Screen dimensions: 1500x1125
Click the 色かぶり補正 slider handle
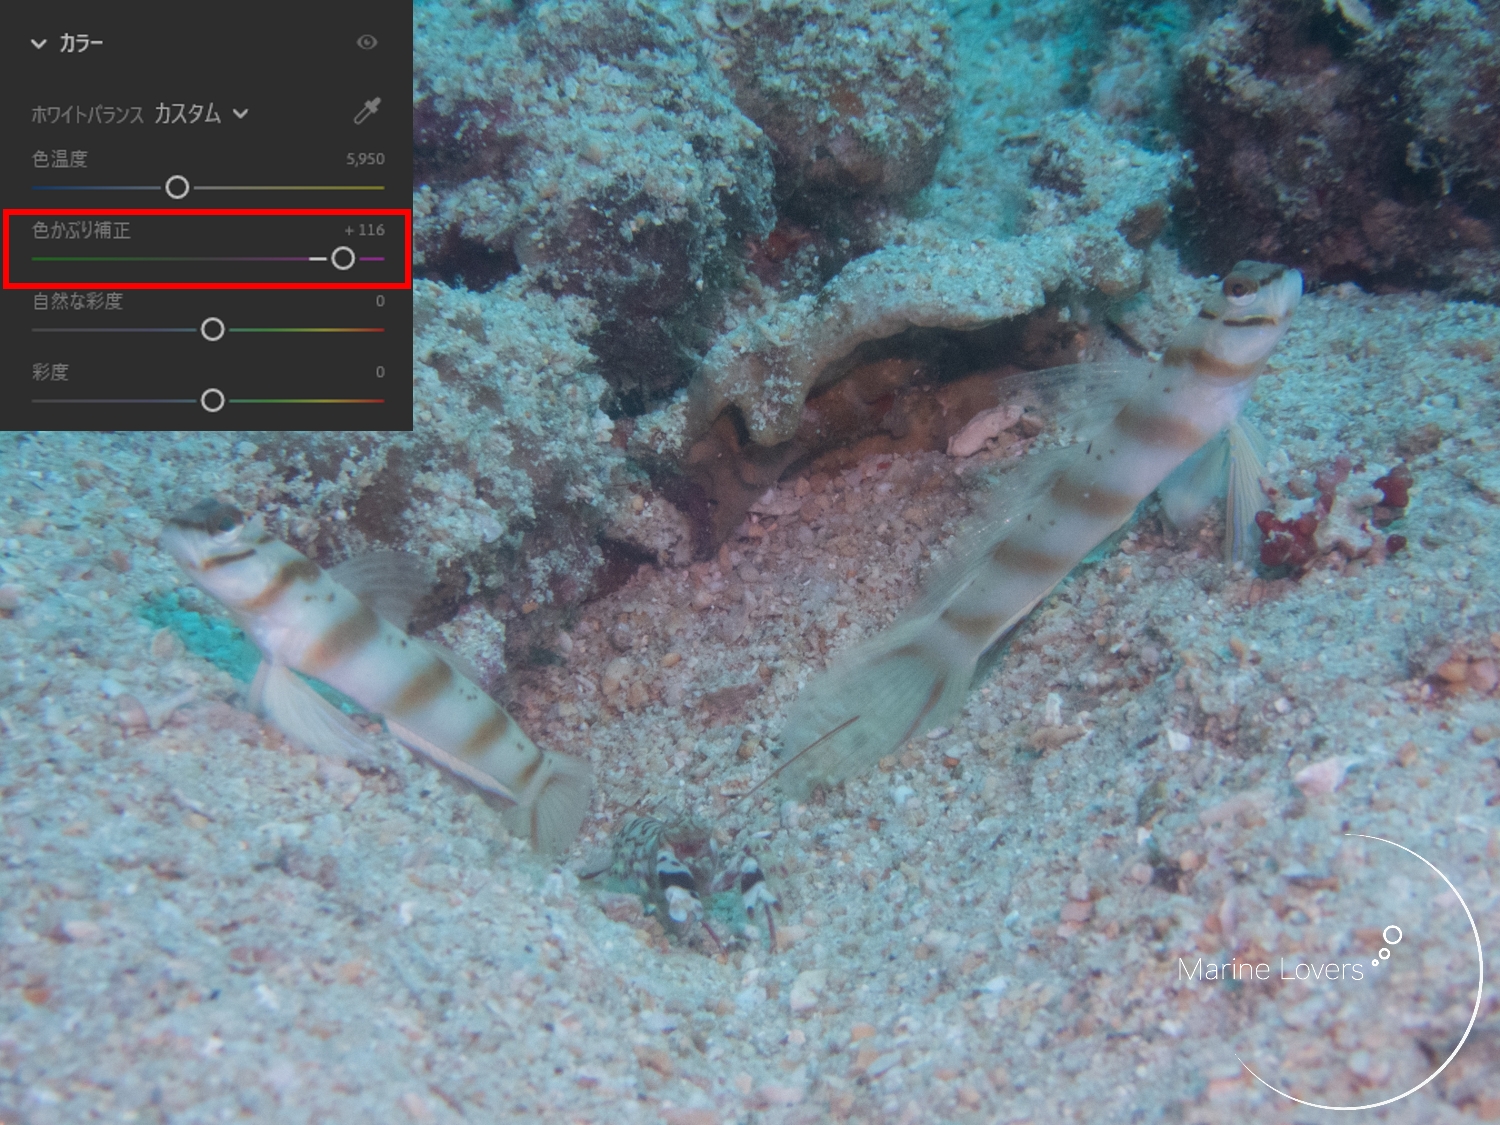(x=343, y=259)
